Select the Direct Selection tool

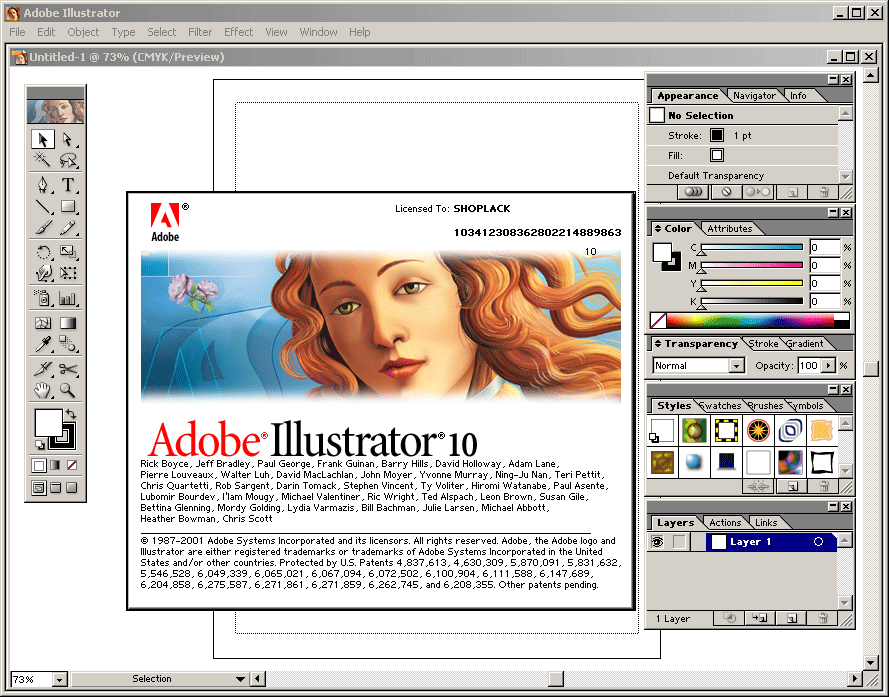(x=68, y=139)
